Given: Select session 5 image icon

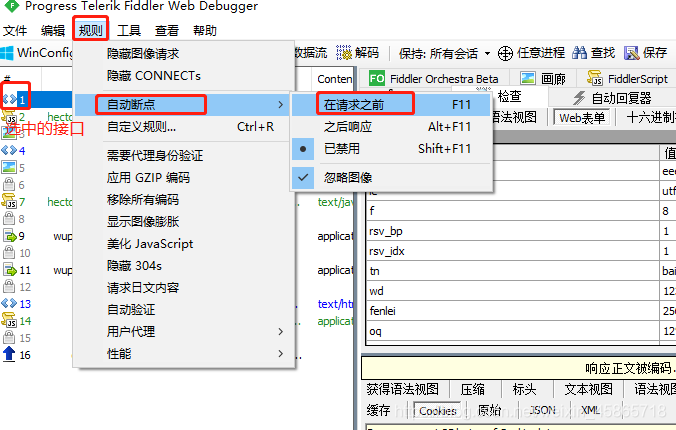Looking at the screenshot, I should [x=9, y=167].
